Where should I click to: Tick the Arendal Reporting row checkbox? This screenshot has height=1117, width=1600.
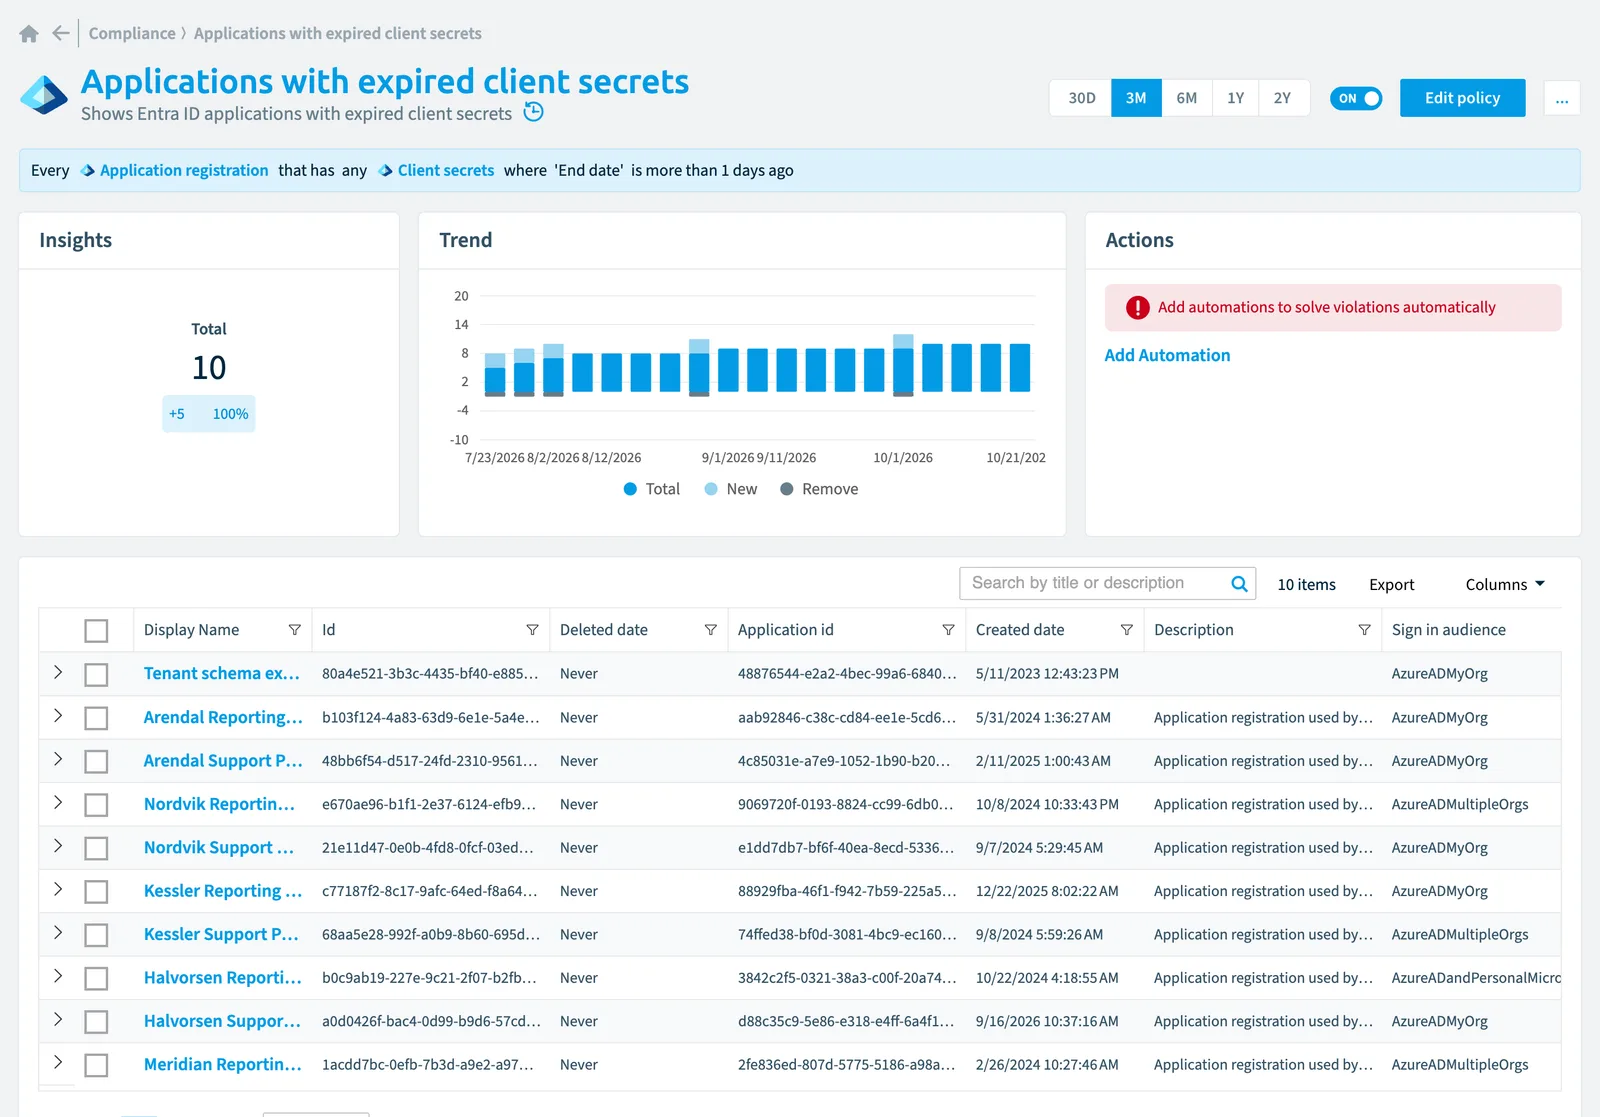(x=96, y=718)
